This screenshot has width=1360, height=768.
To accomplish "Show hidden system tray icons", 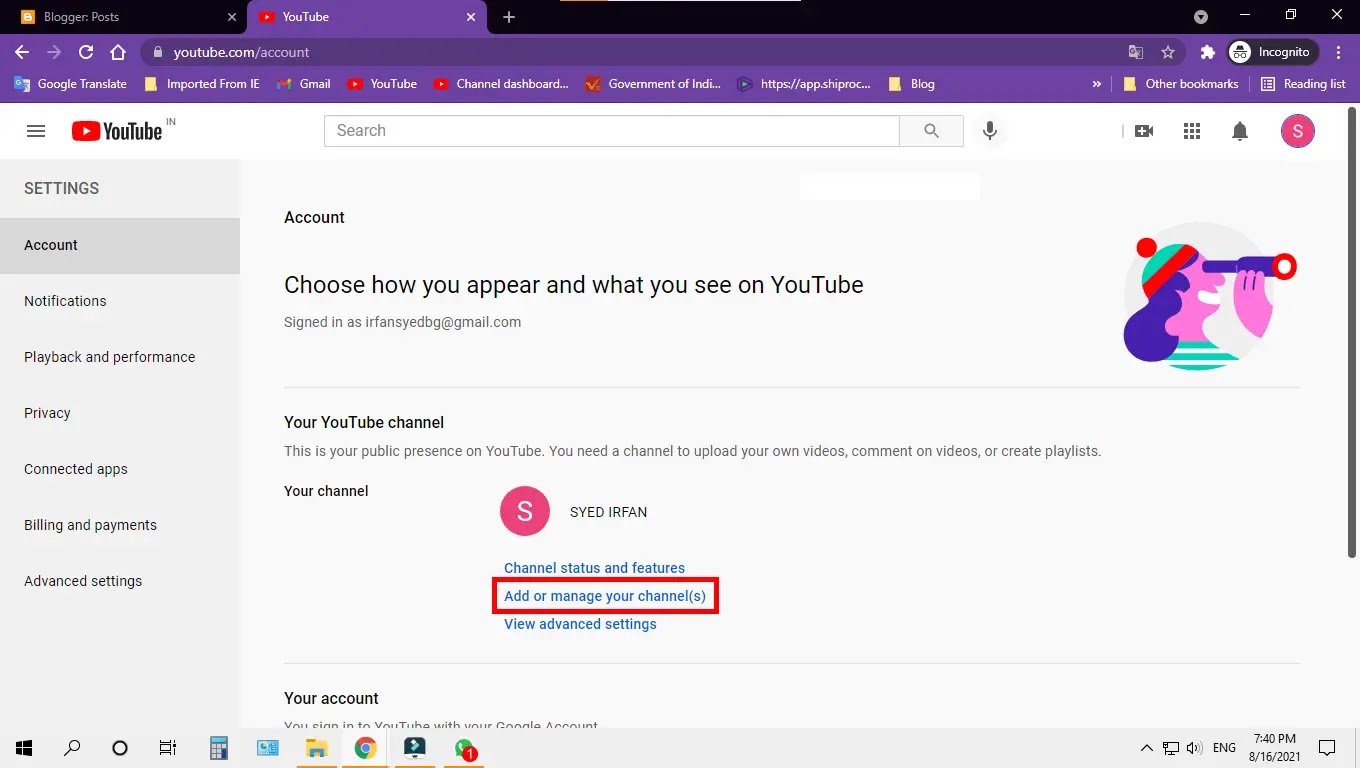I will (x=1147, y=748).
